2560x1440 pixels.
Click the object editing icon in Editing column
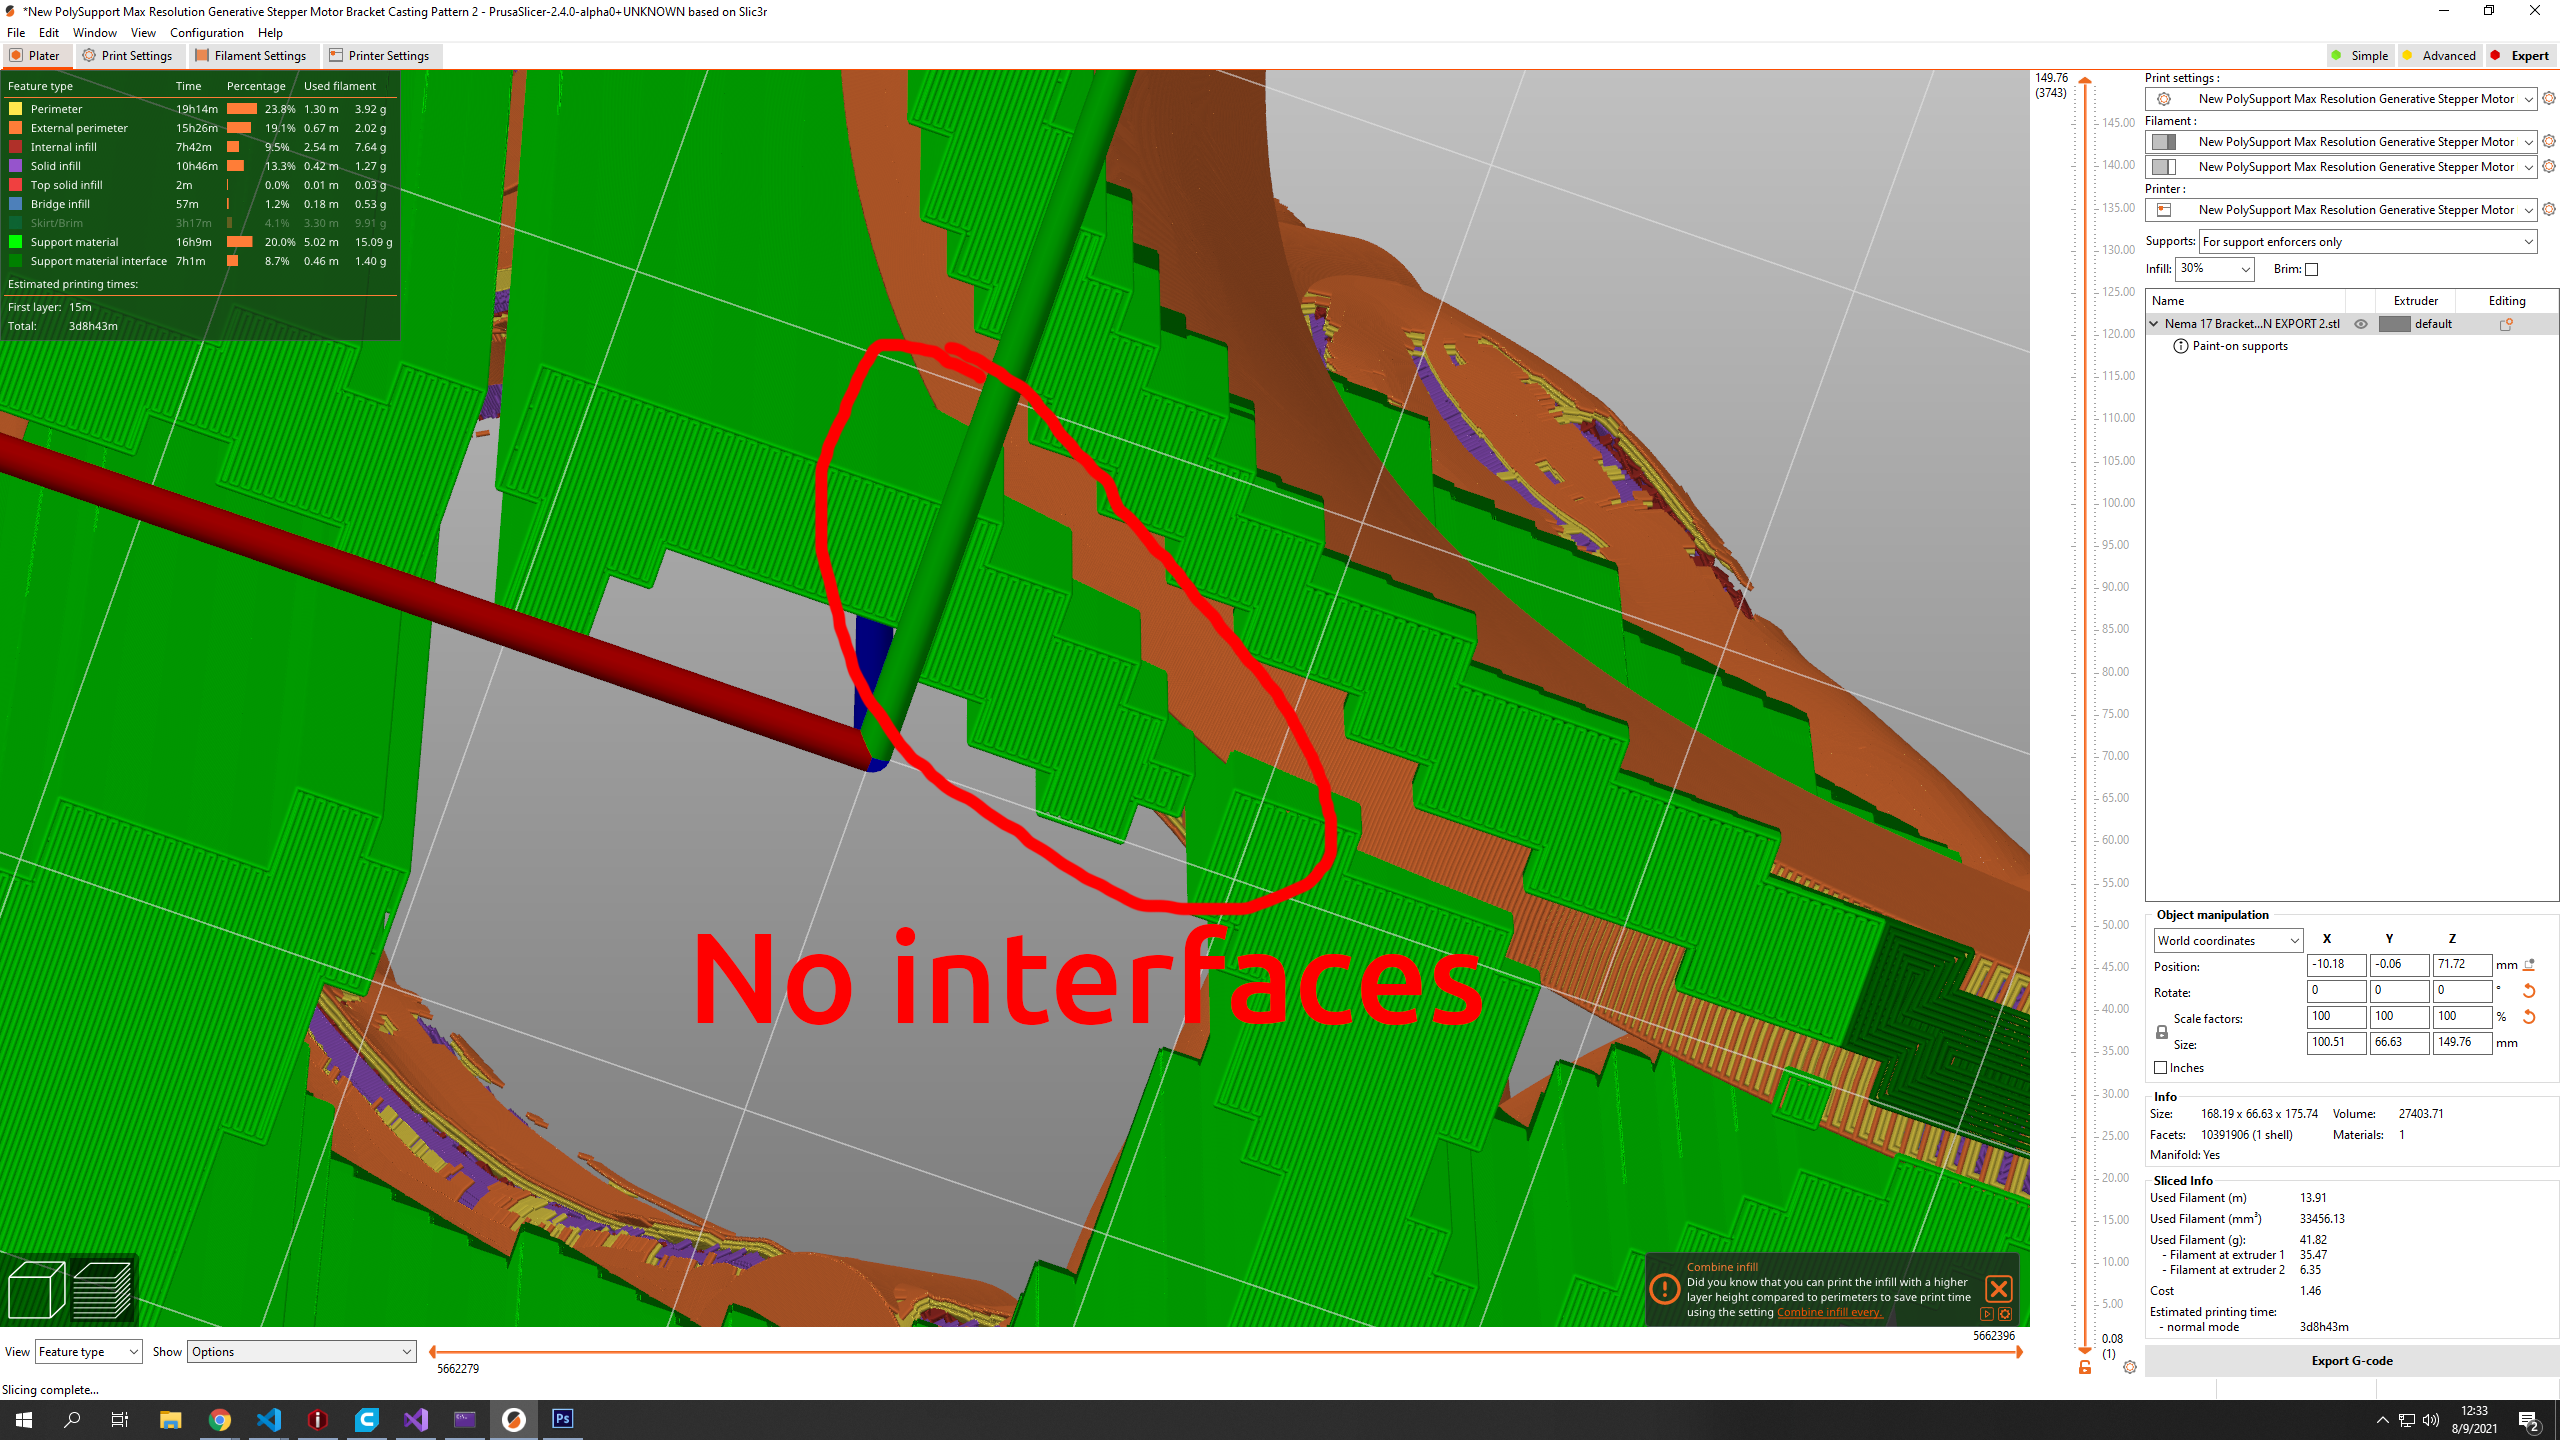point(2506,324)
